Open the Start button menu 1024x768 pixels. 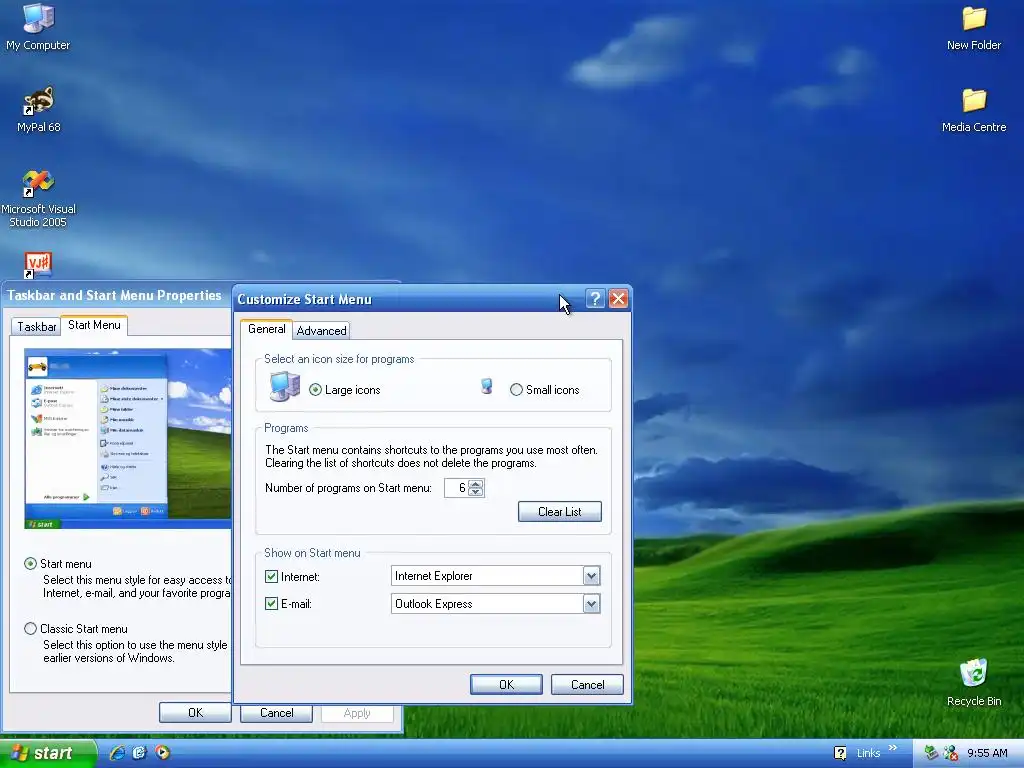[x=48, y=753]
